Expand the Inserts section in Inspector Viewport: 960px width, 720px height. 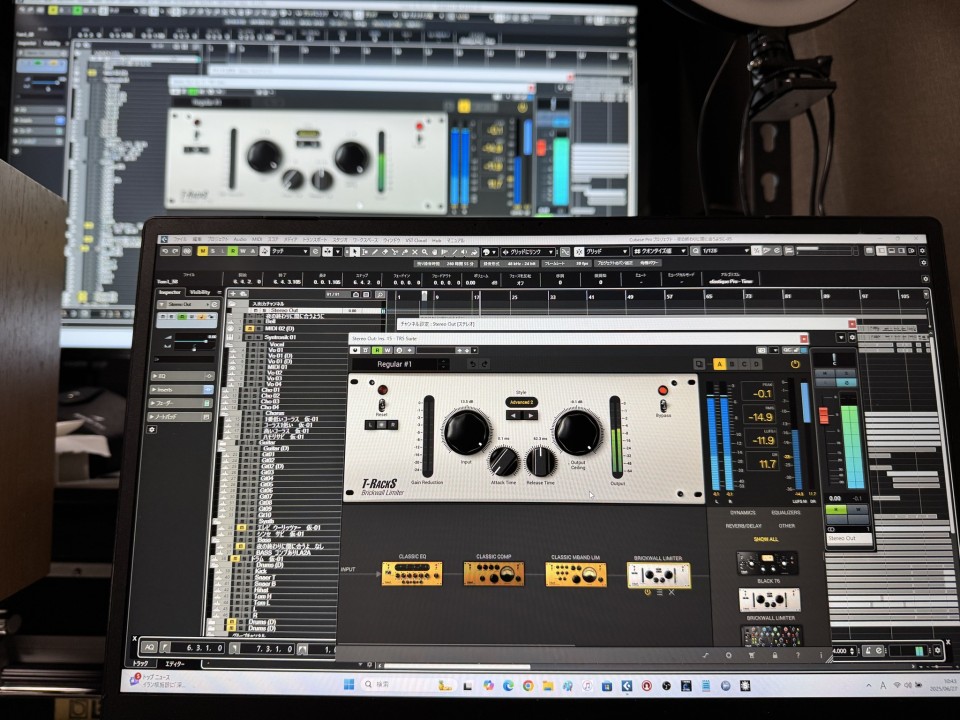click(x=182, y=389)
